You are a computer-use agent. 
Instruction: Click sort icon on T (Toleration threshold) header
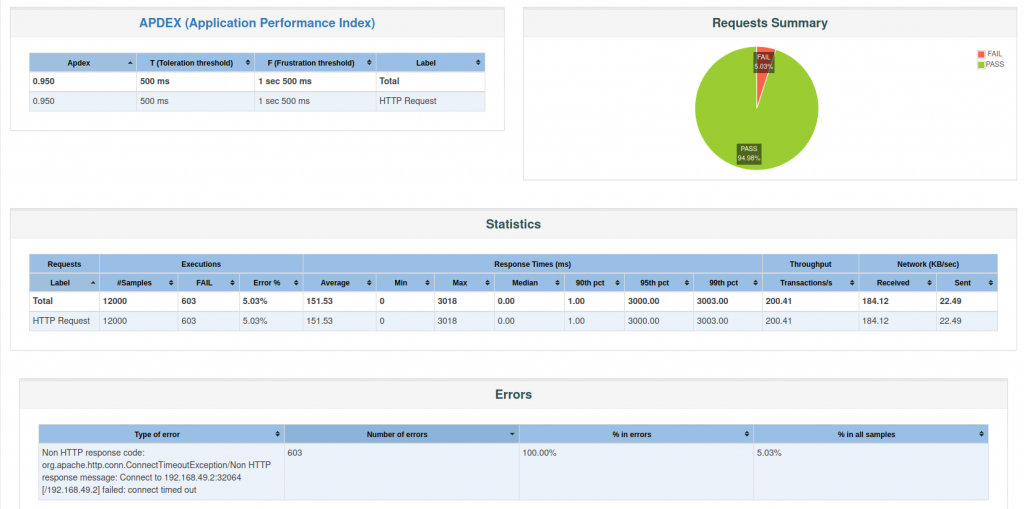[248, 63]
